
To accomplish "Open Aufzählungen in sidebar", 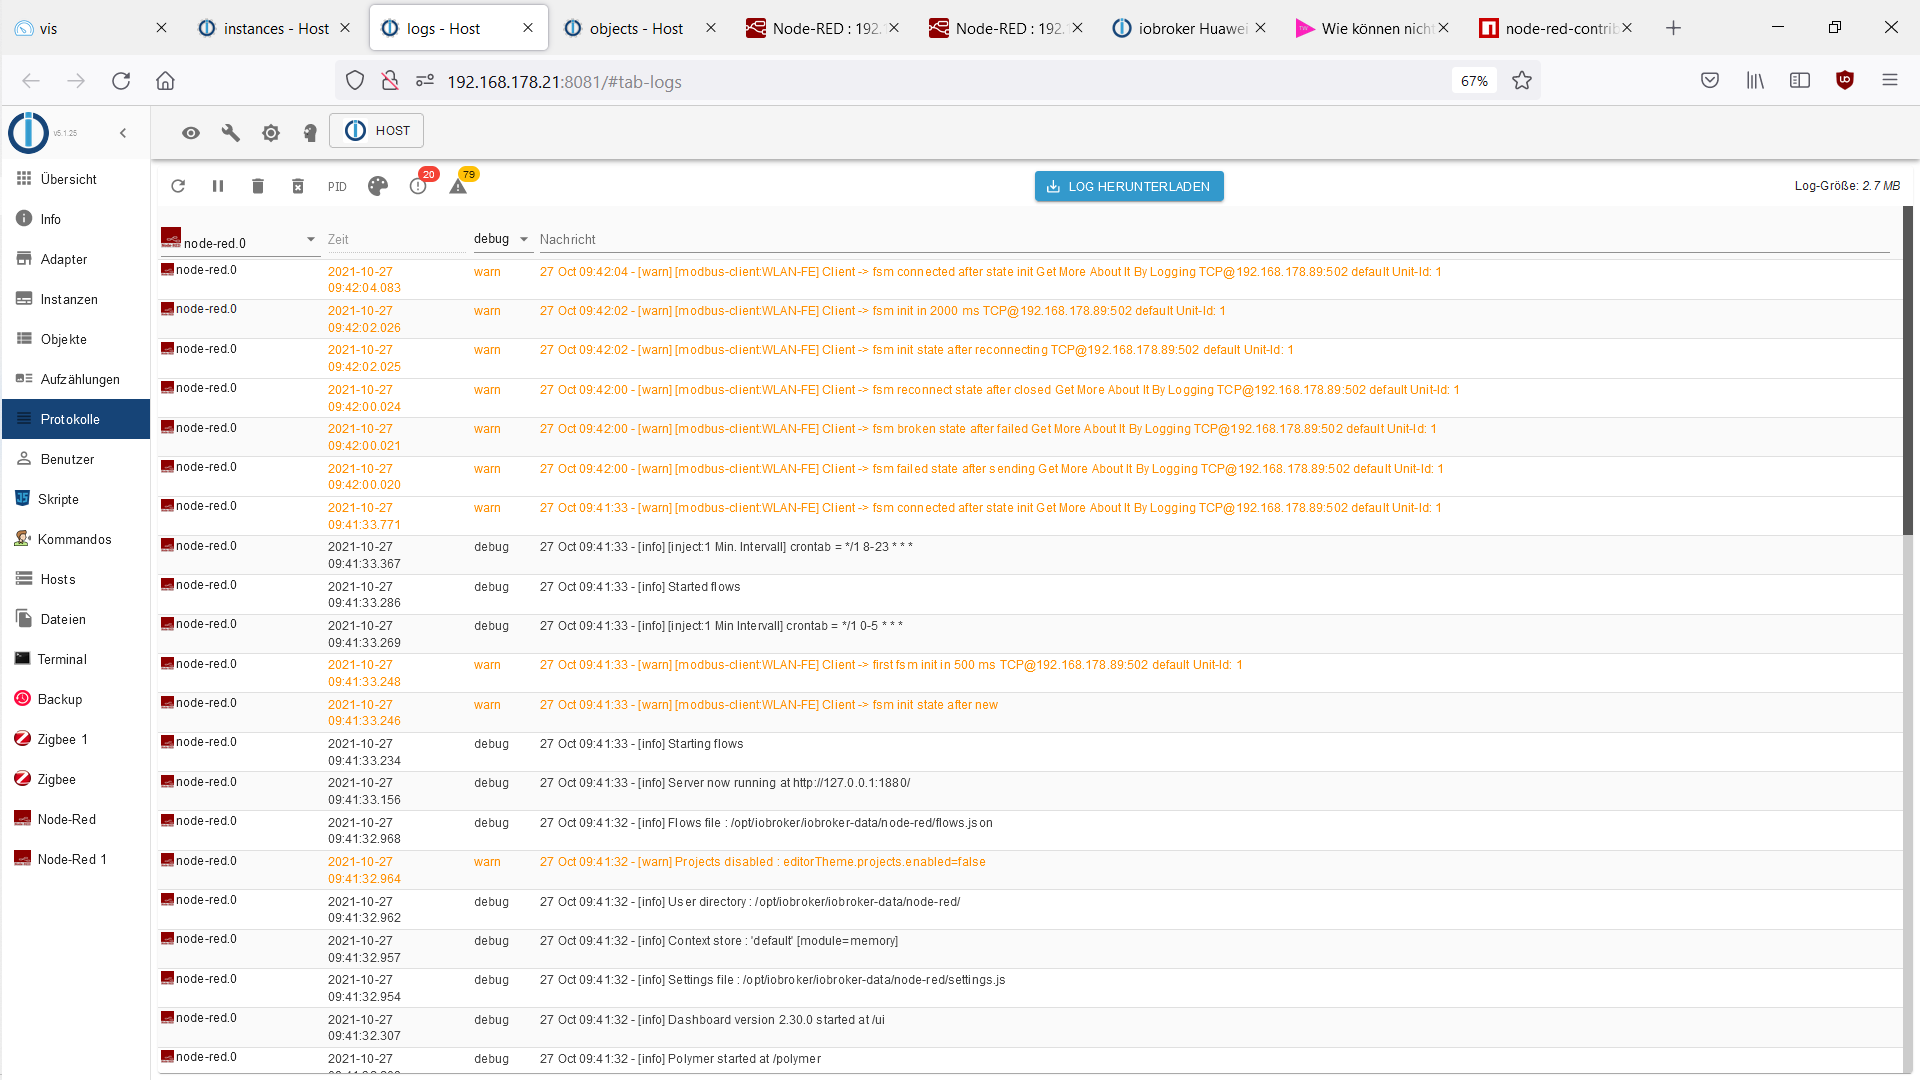I will (x=76, y=379).
